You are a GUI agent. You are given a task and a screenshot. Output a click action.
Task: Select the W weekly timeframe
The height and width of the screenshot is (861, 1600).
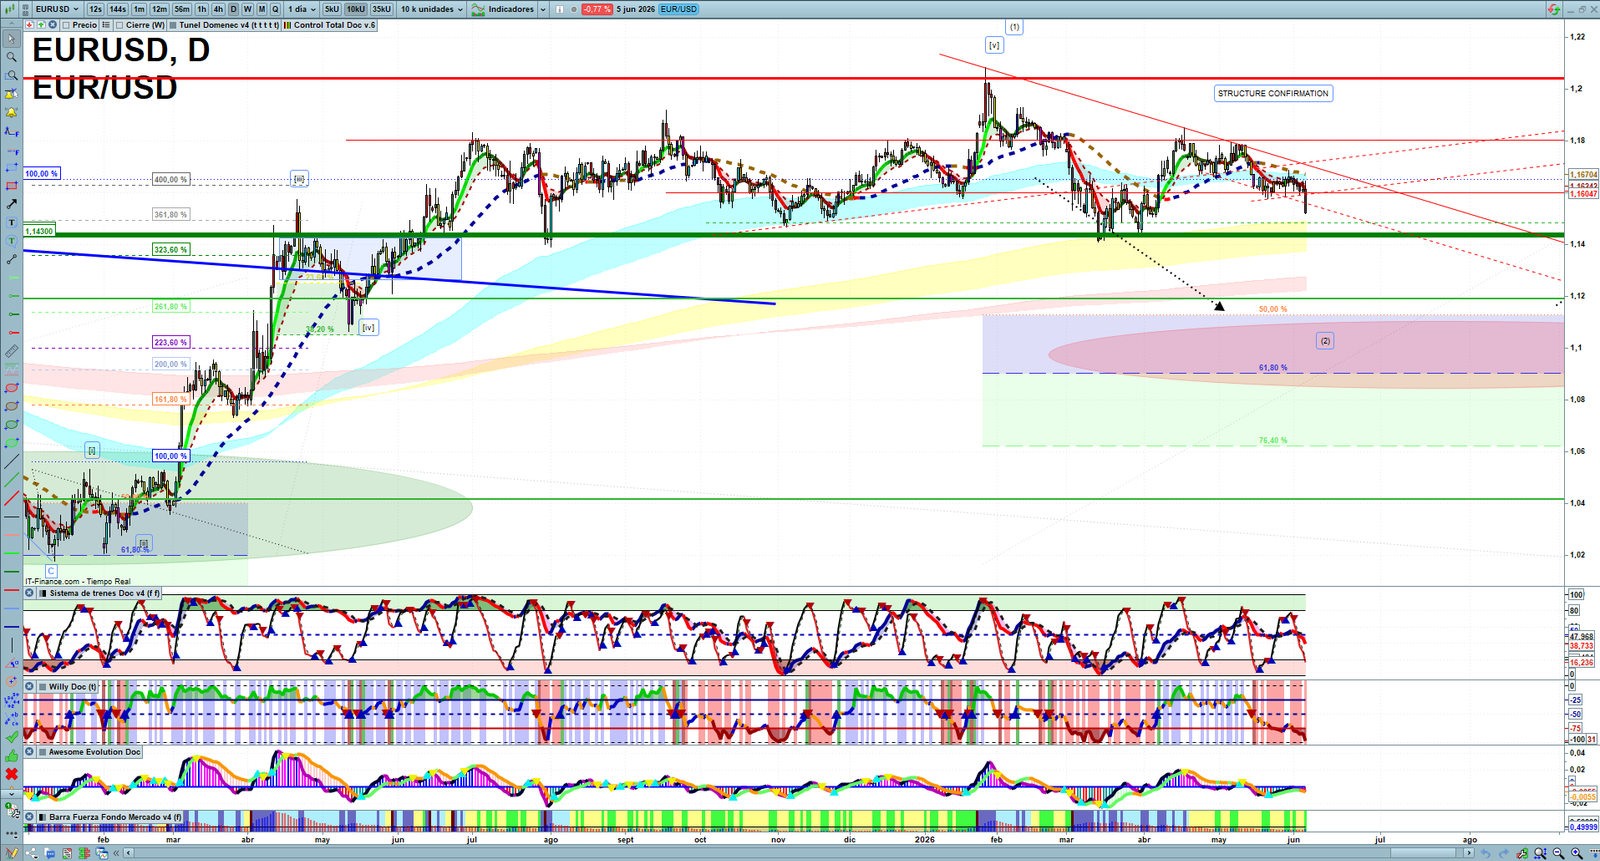(x=247, y=9)
